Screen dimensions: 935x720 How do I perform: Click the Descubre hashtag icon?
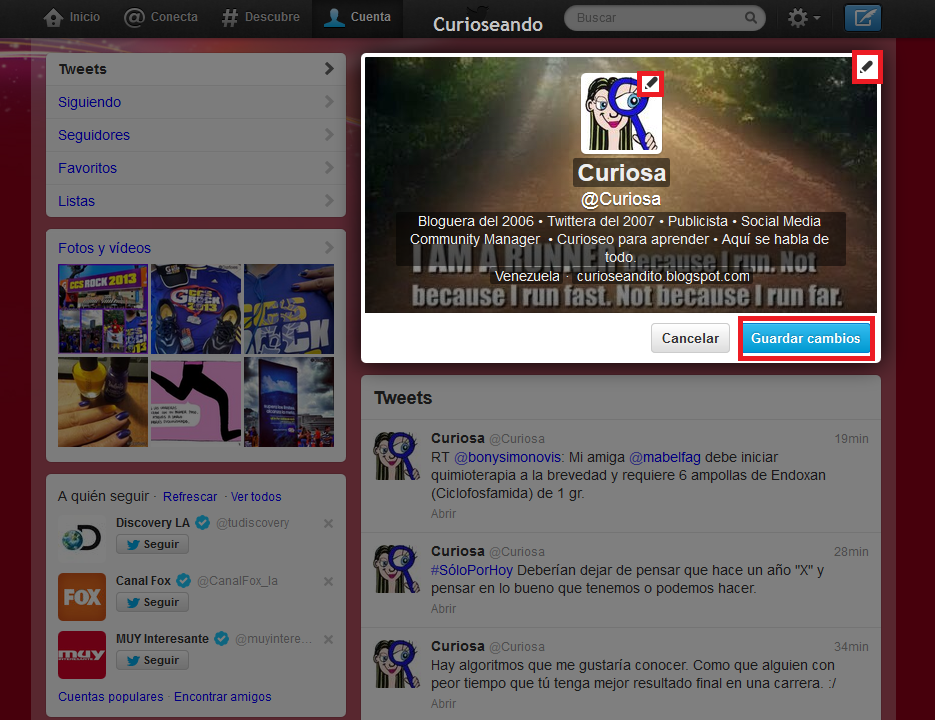click(228, 16)
